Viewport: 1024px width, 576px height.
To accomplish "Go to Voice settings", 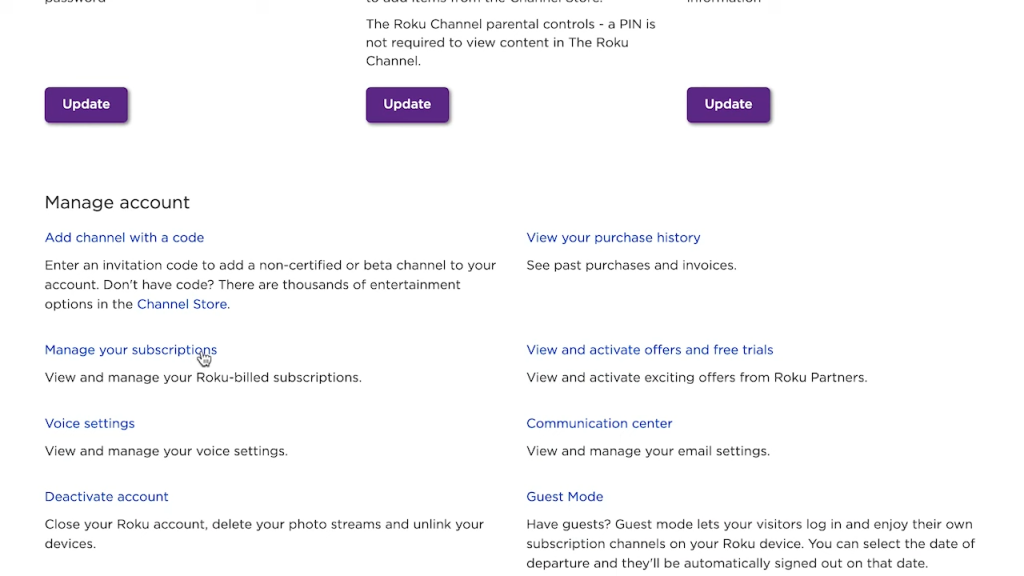I will coord(89,424).
